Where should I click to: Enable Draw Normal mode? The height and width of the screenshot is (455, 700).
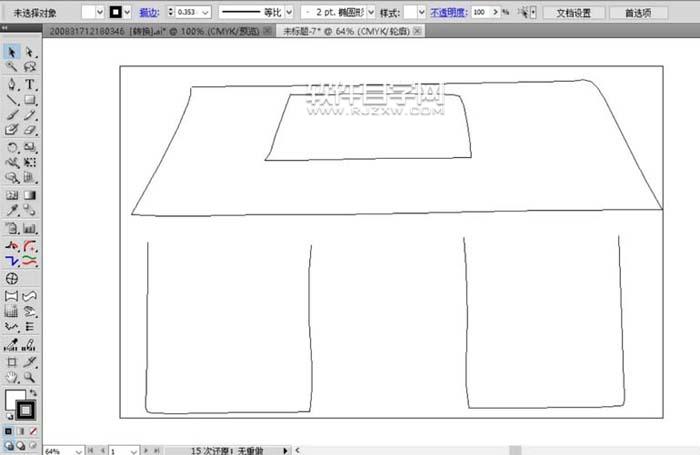tap(9, 445)
